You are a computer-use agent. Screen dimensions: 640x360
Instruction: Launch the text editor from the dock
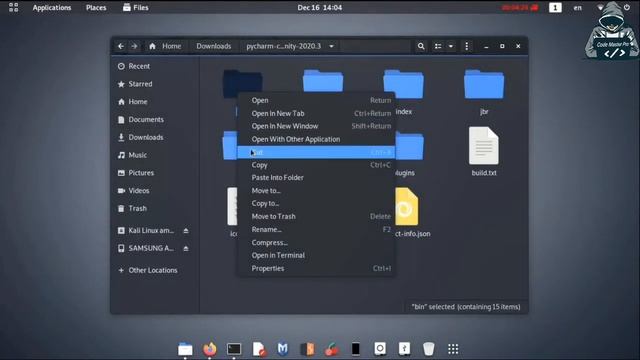(x=258, y=349)
